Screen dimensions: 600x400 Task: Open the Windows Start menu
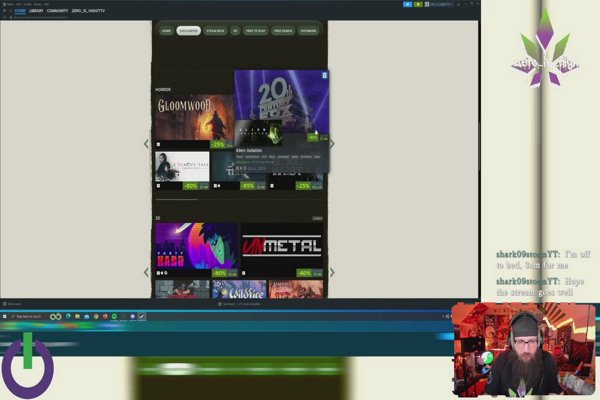(5, 317)
